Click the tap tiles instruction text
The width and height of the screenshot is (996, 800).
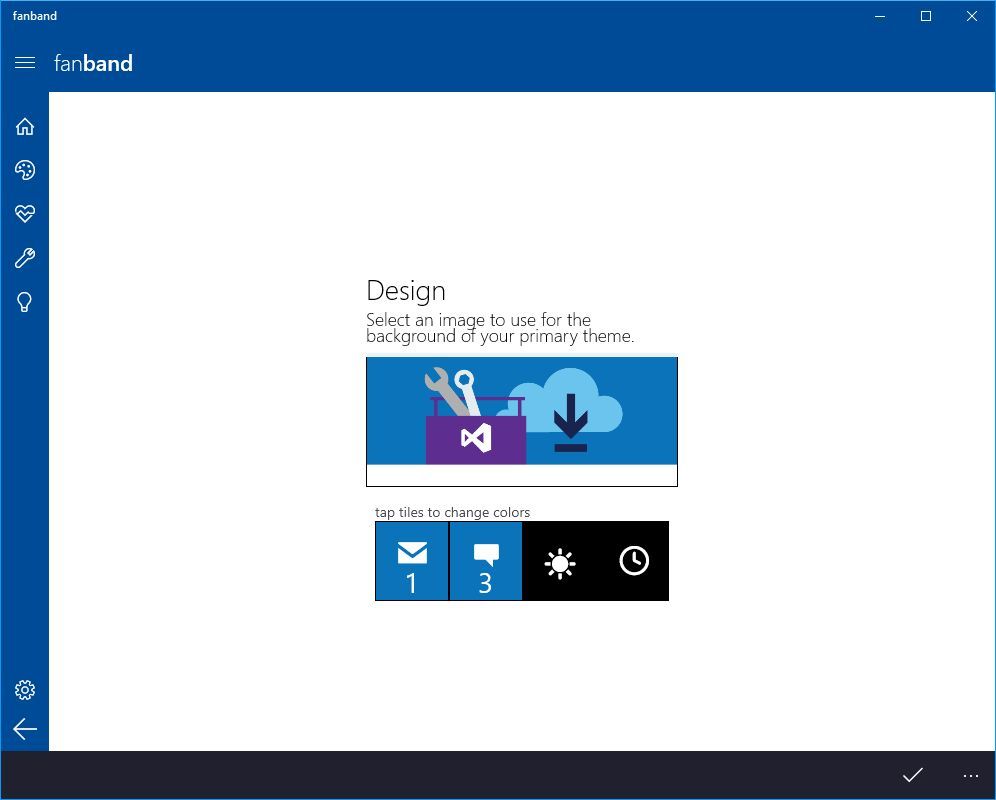click(x=451, y=512)
